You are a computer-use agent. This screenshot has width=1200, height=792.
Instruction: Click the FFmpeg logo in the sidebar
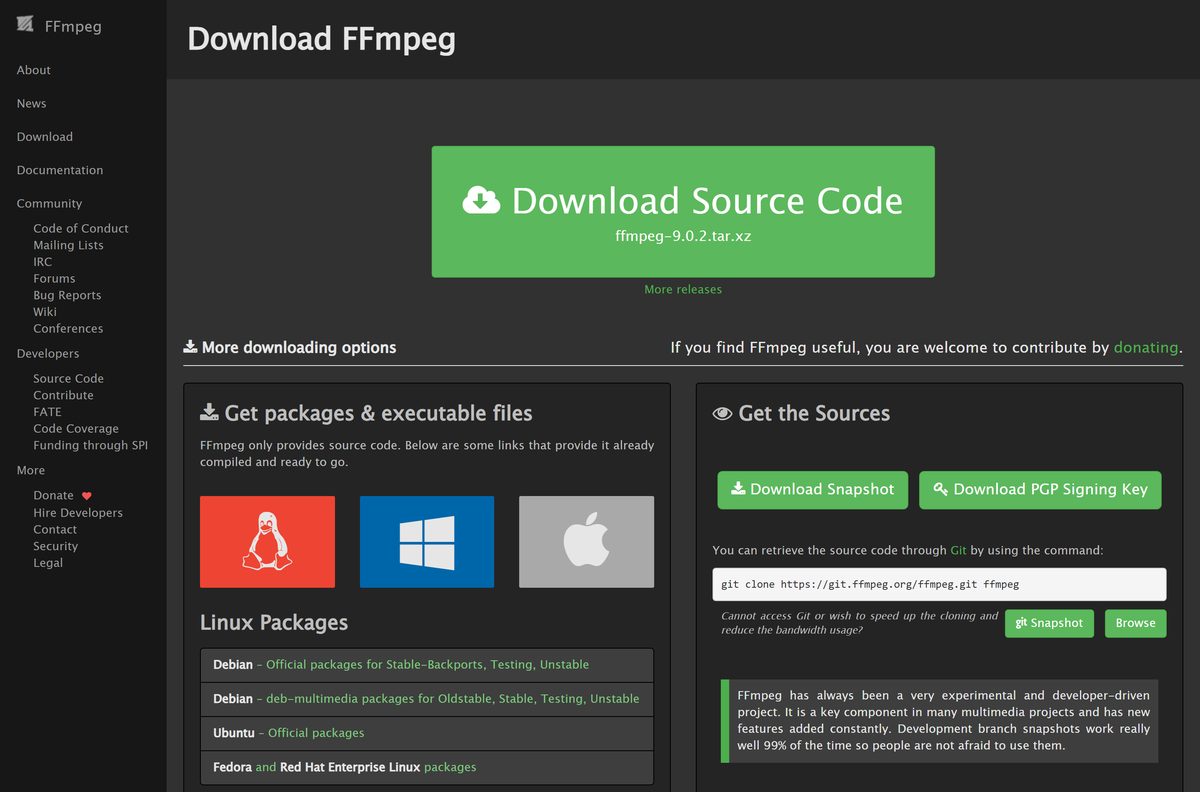point(25,25)
